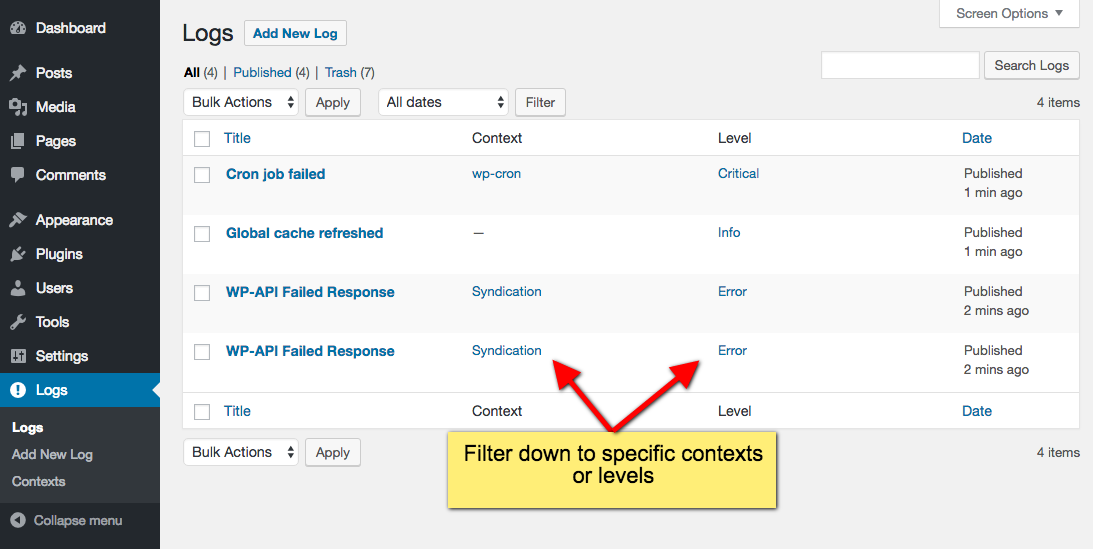Image resolution: width=1093 pixels, height=549 pixels.
Task: Click the Collapse menu arrow icon
Action: 19,520
